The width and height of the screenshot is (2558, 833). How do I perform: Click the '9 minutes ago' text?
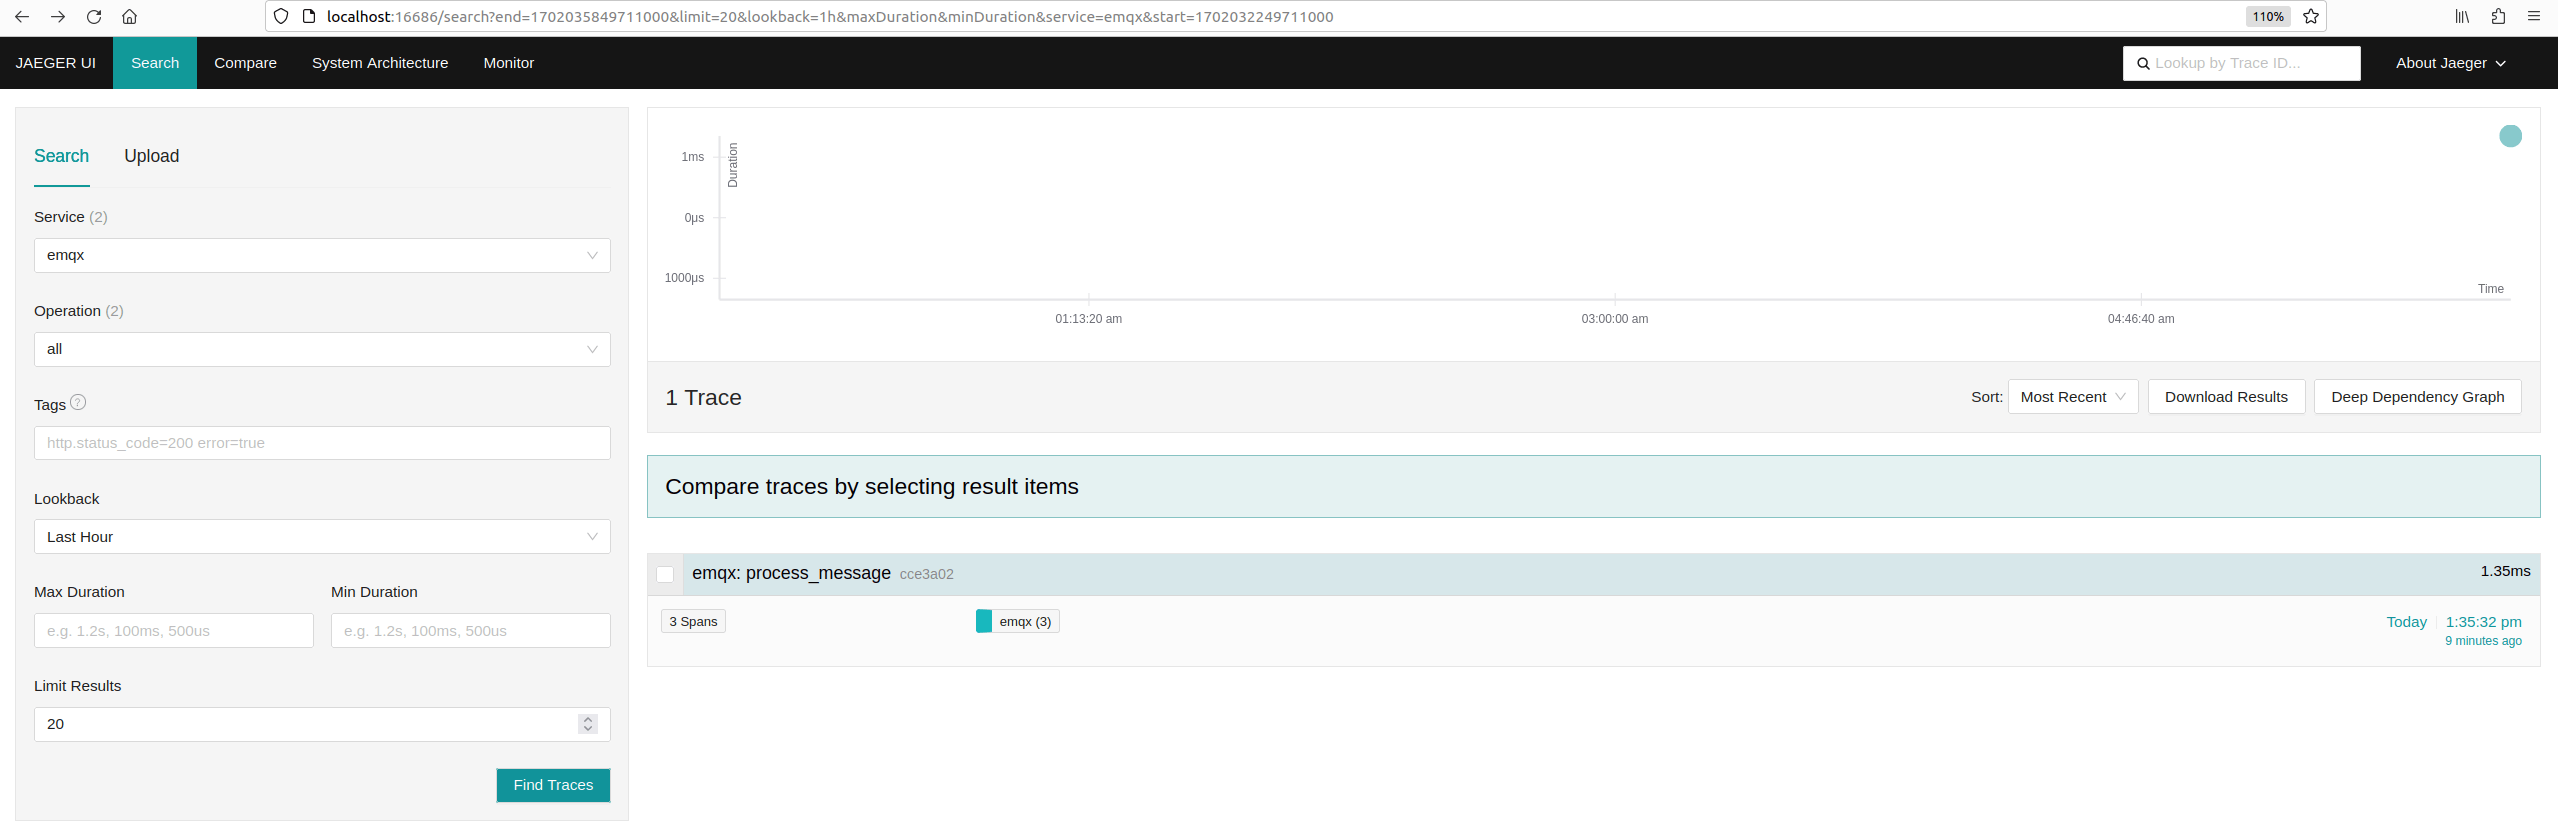click(2483, 641)
